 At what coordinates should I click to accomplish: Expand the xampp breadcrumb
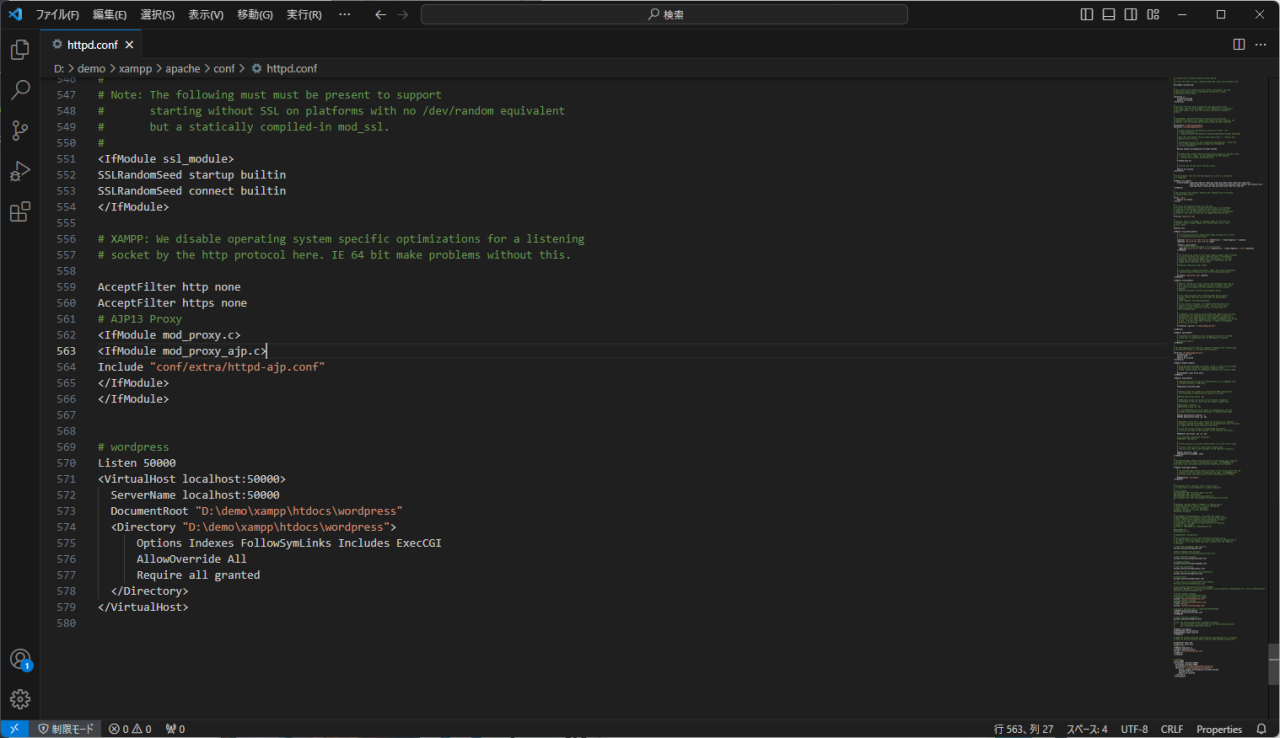tap(135, 69)
